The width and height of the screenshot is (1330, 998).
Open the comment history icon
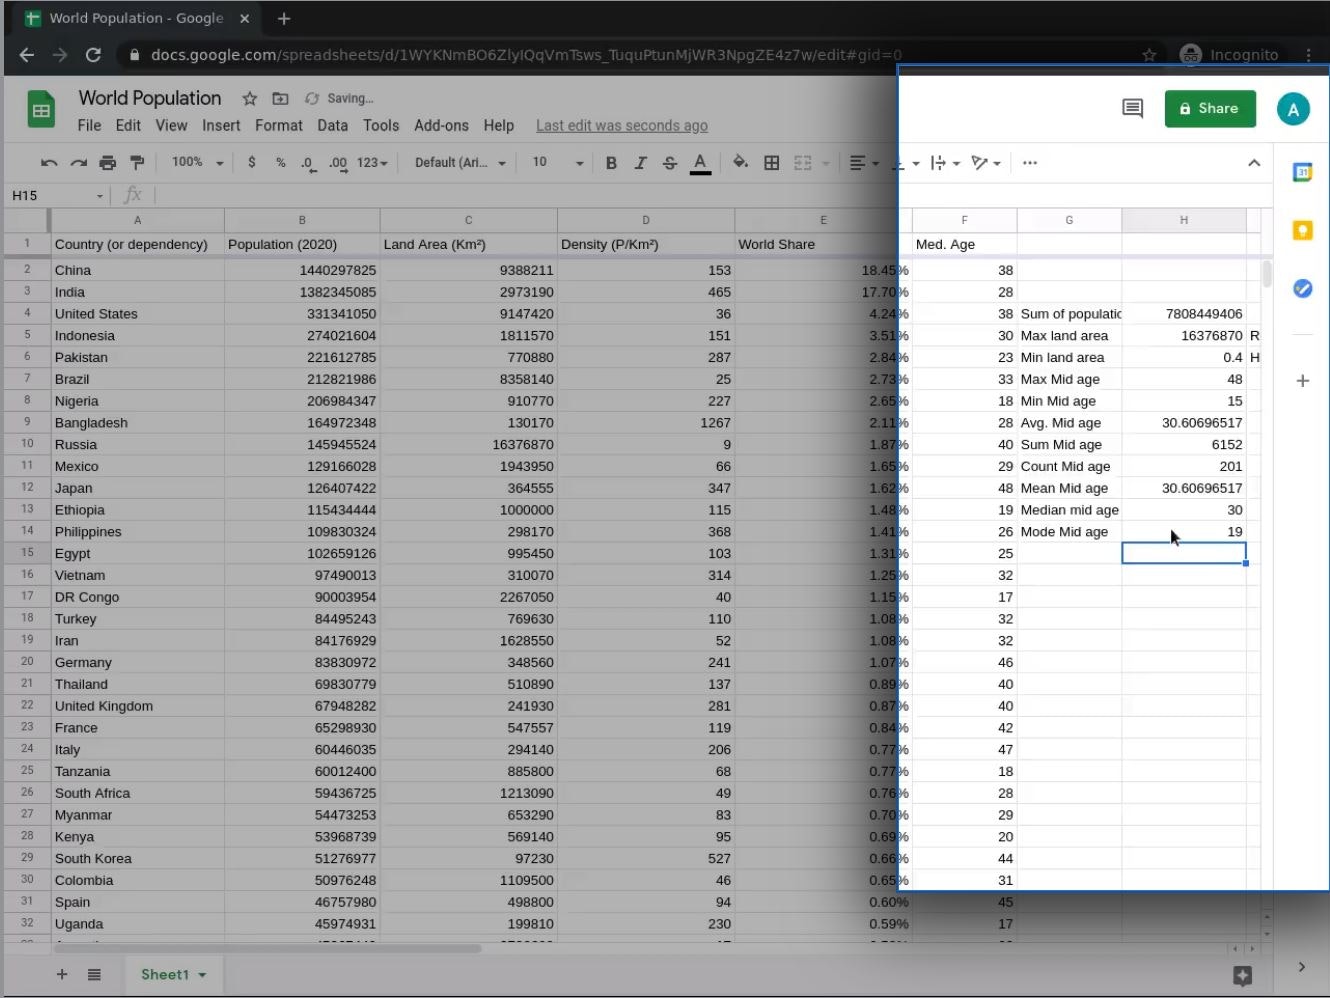coord(1132,109)
